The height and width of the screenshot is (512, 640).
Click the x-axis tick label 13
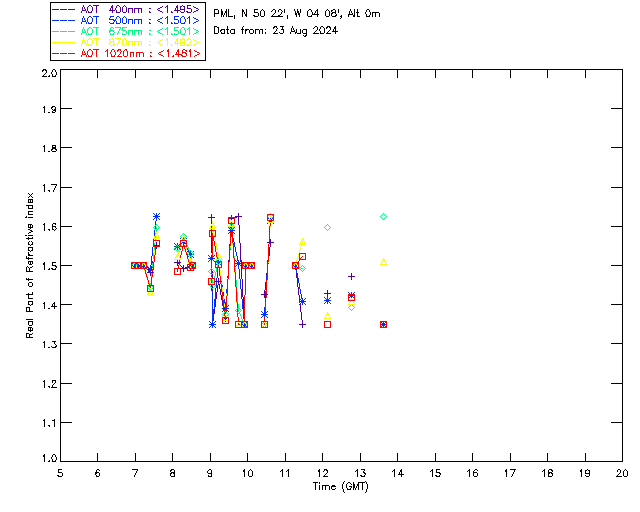pyautogui.click(x=360, y=473)
